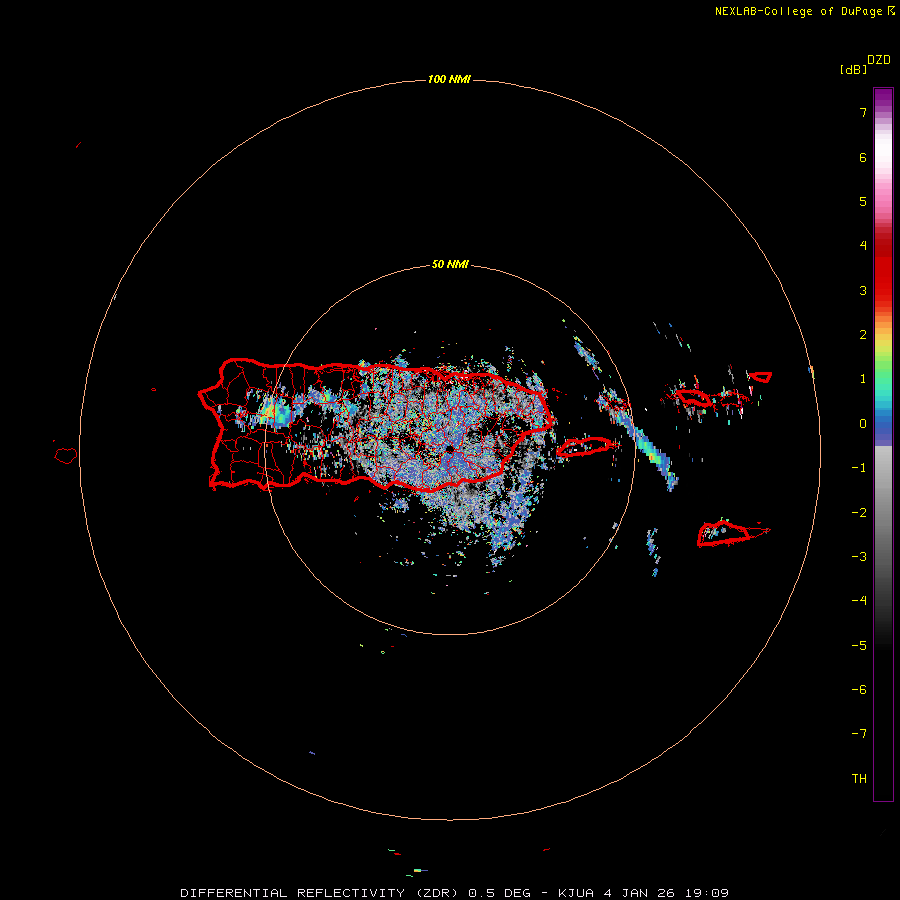Click the 50 NMI range ring label
Screen dimensions: 900x900
pos(450,264)
